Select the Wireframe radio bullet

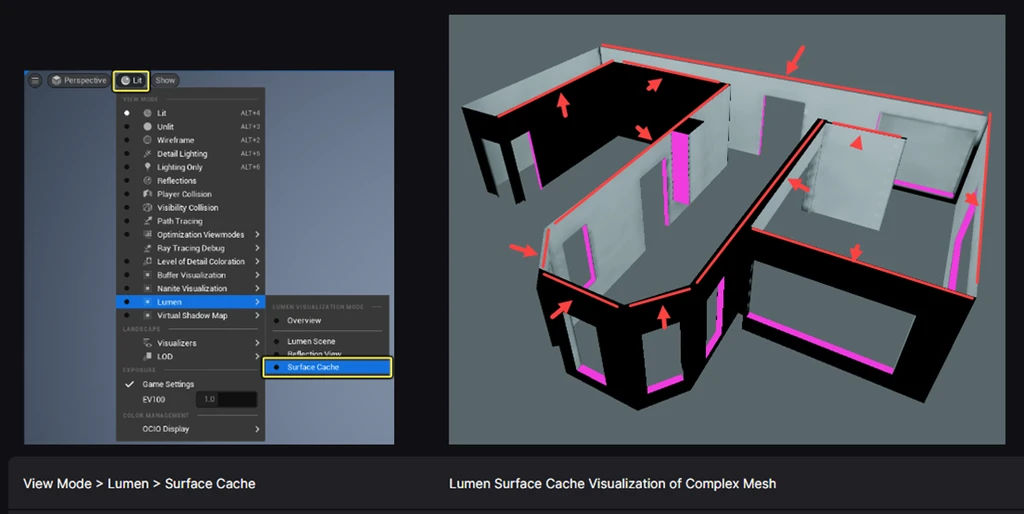[127, 140]
